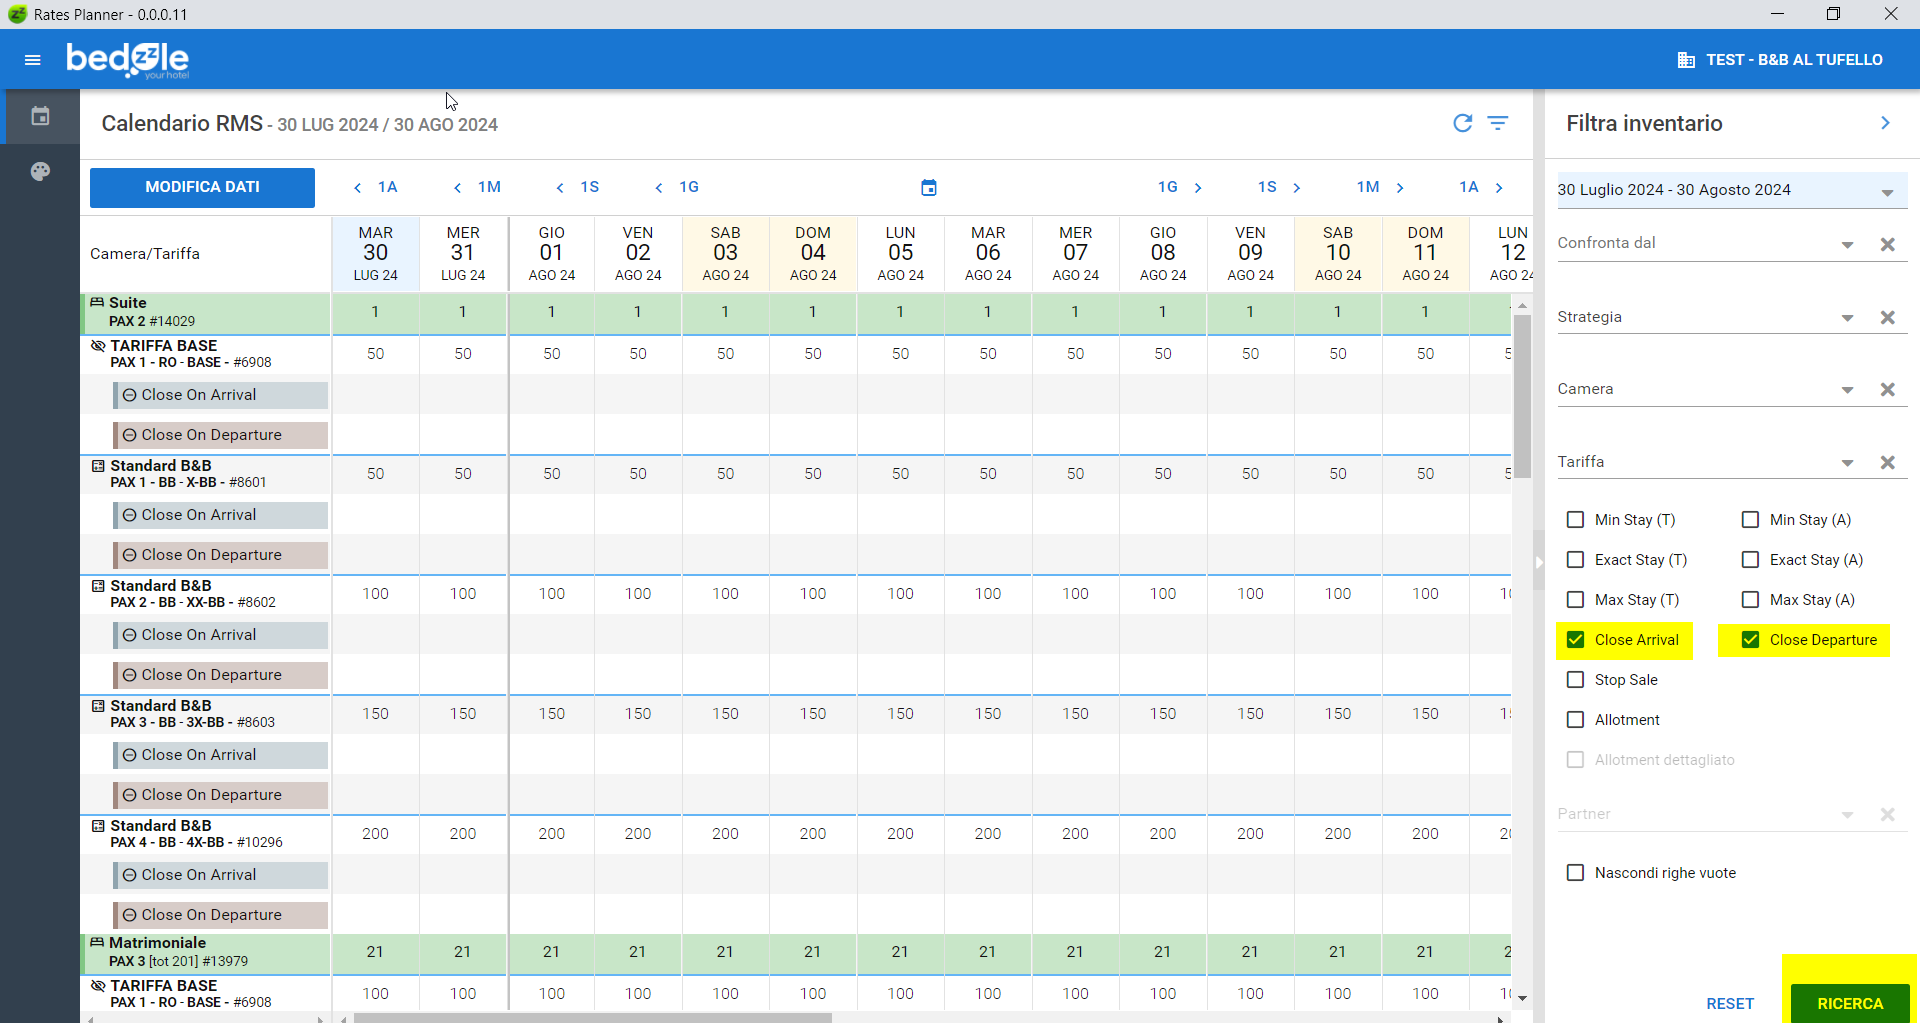The height and width of the screenshot is (1023, 1920).
Task: Click the RESET button
Action: [x=1730, y=1003]
